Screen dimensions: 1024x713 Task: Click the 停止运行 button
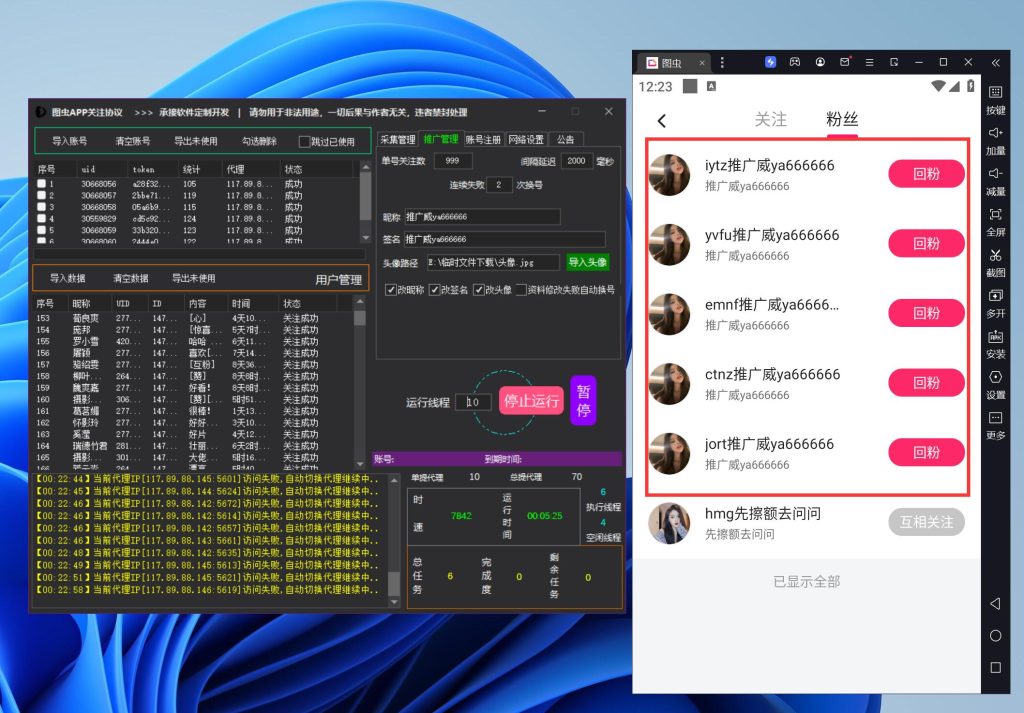531,402
